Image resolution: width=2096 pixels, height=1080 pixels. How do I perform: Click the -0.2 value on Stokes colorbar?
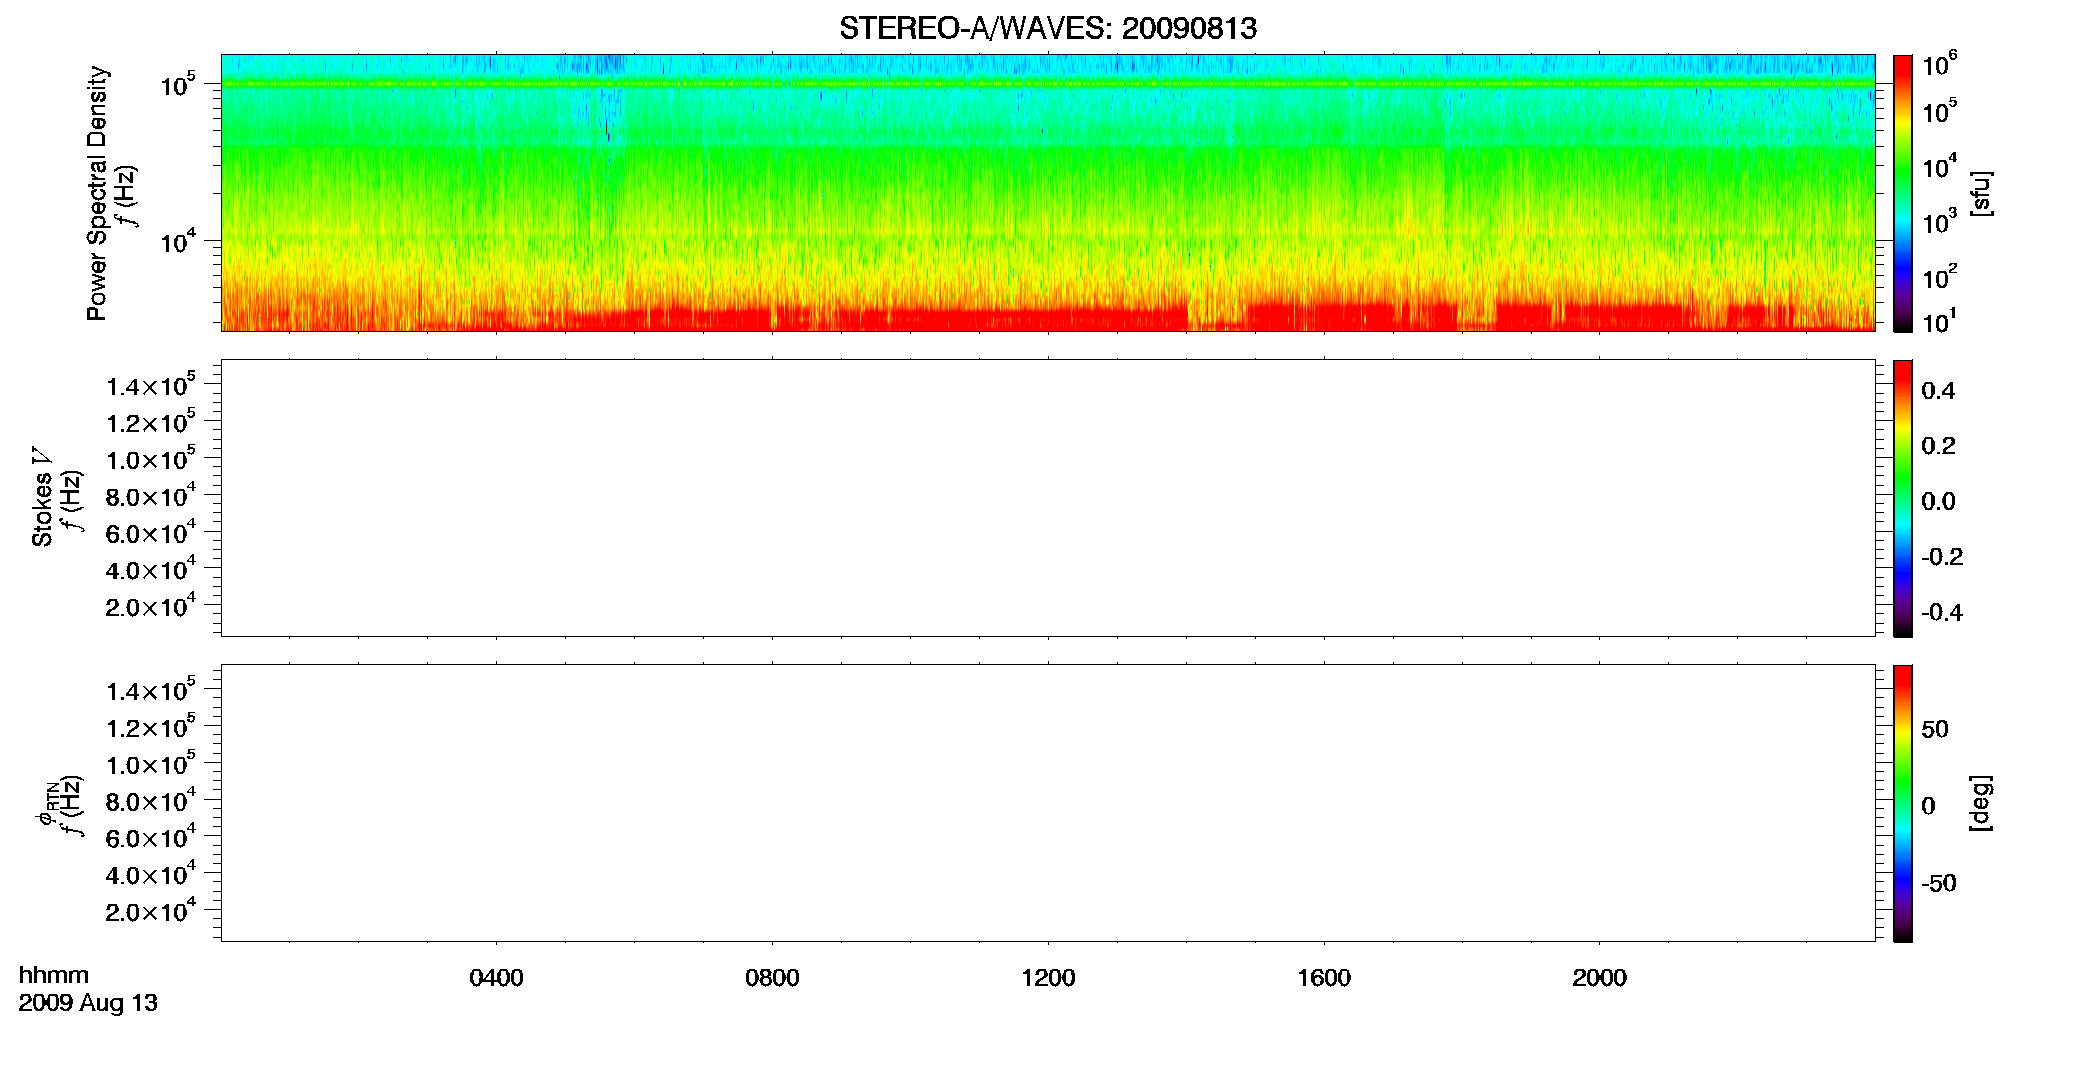click(x=1942, y=557)
